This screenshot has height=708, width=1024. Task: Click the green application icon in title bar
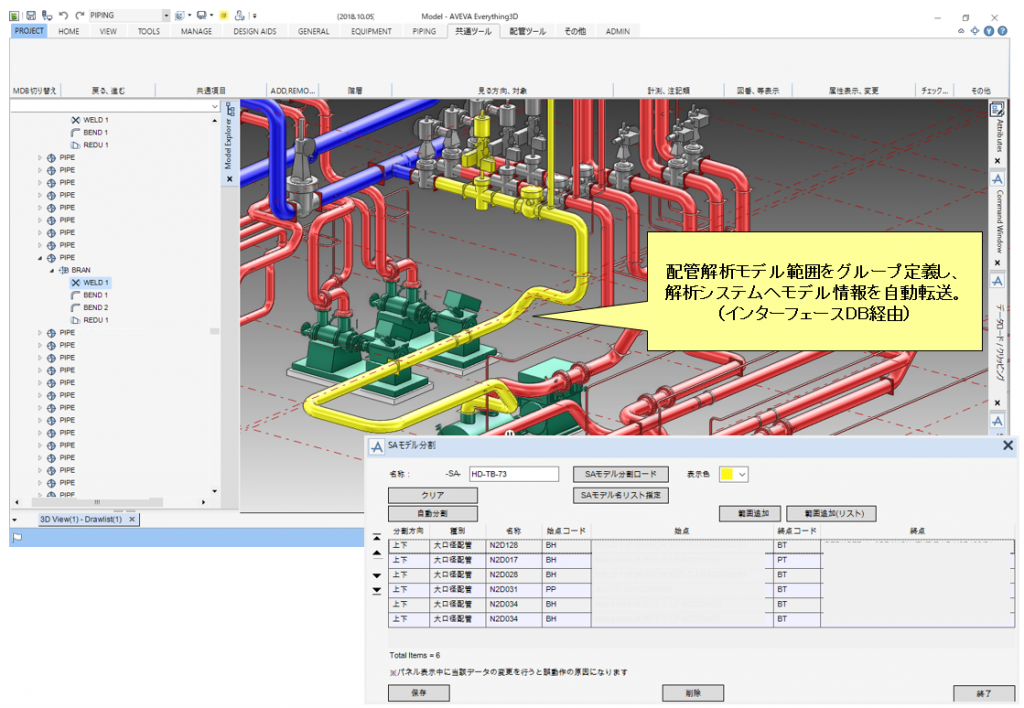coord(14,15)
